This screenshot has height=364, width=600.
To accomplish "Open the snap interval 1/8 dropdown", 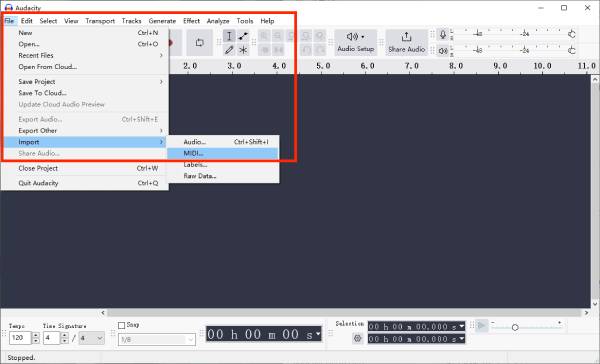I will tap(157, 339).
